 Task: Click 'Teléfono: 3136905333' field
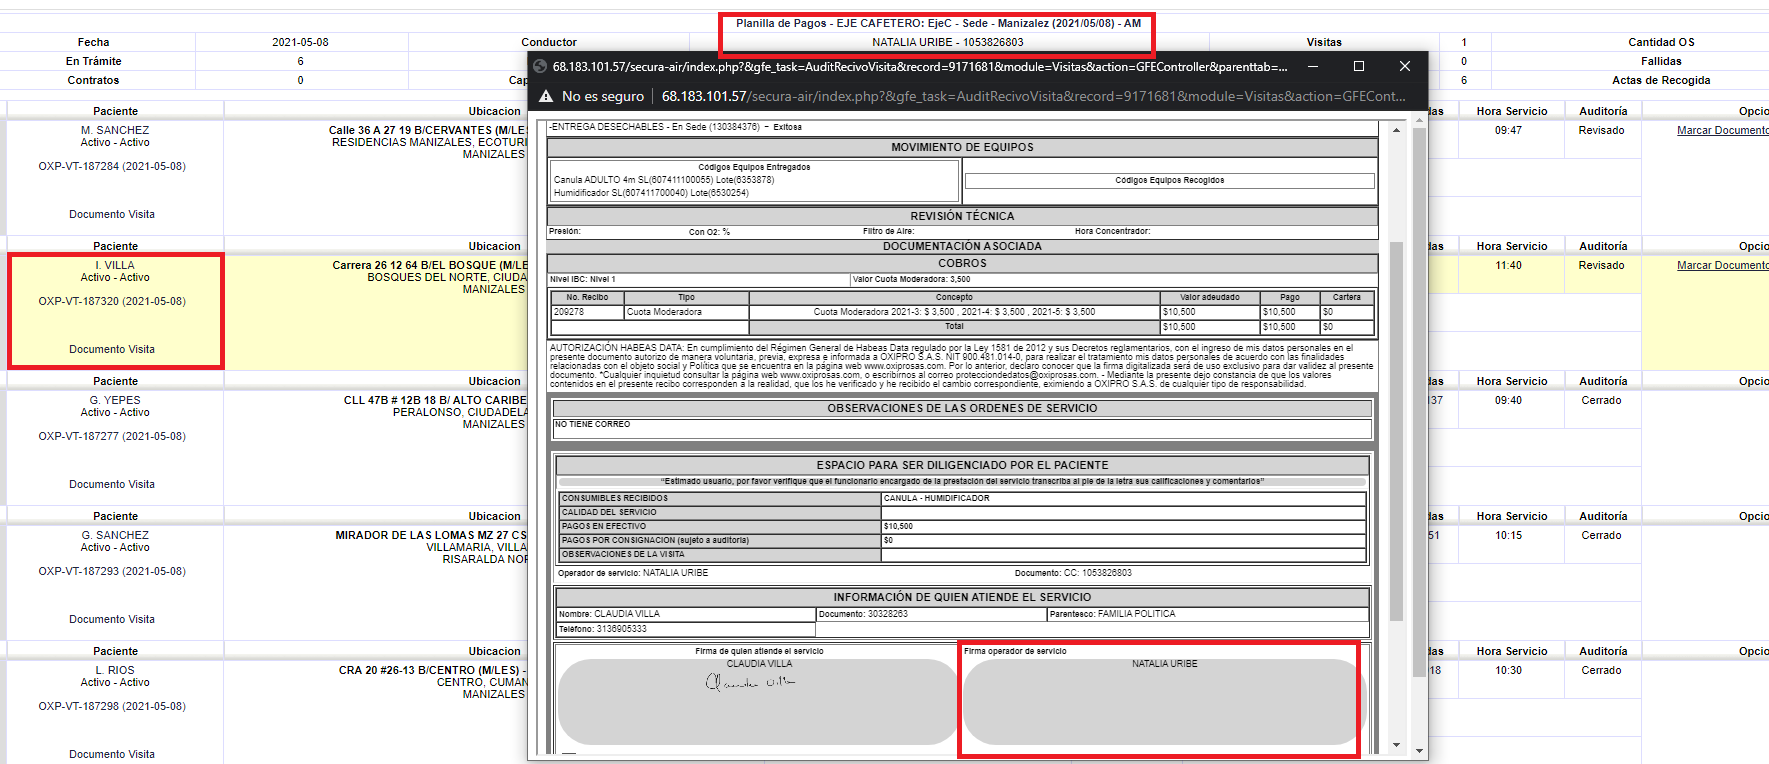pos(686,629)
